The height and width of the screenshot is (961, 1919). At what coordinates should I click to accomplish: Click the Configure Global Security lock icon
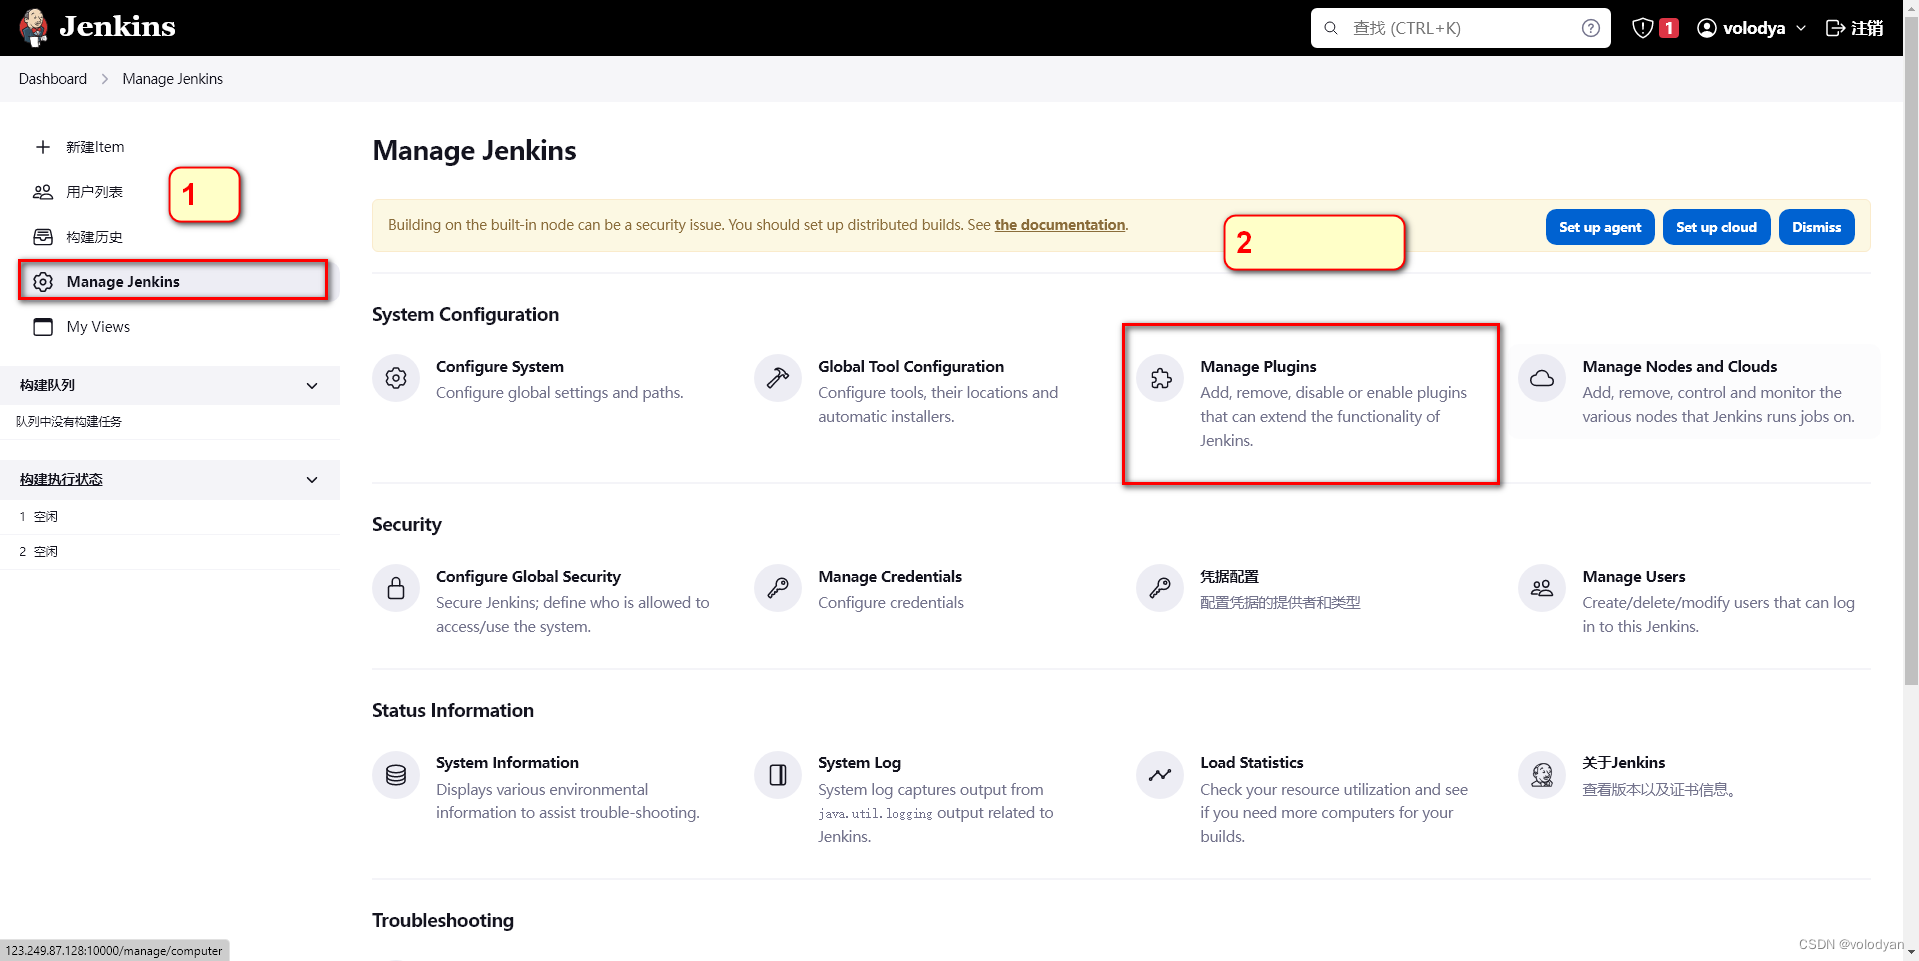pos(396,588)
